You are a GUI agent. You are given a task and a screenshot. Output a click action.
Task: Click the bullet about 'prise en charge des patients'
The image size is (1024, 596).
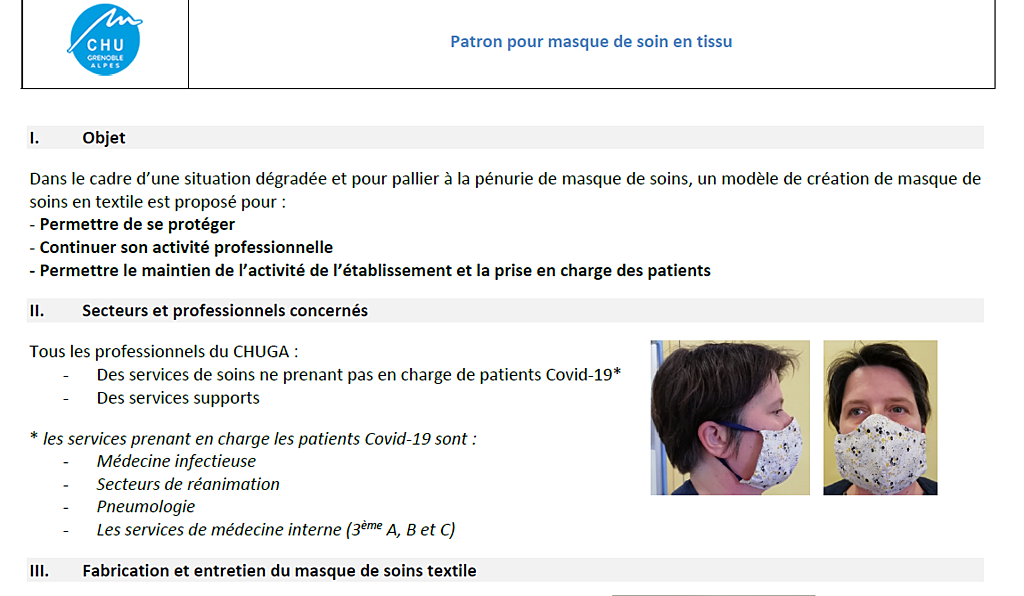[370, 271]
